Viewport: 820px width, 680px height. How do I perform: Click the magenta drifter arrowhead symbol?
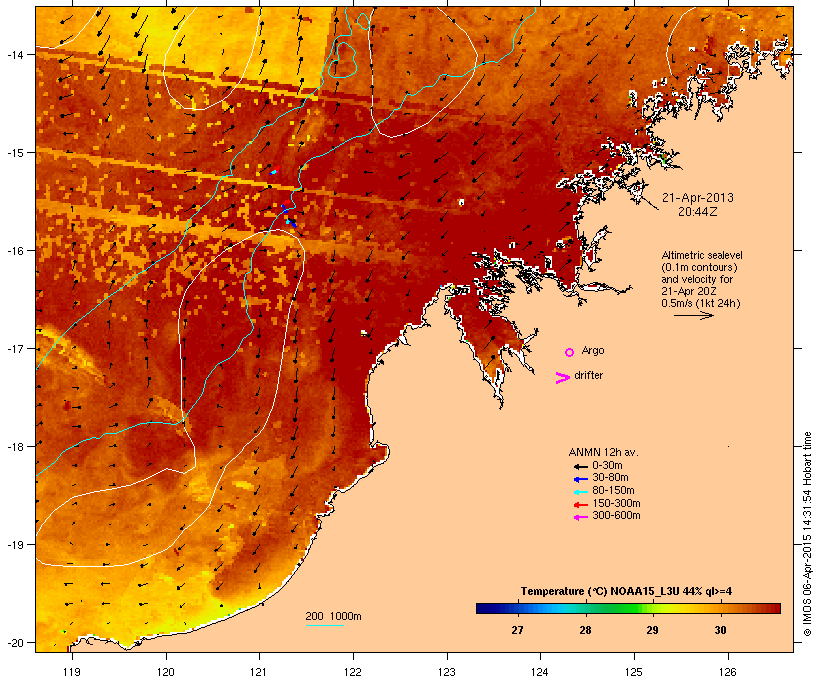tap(562, 378)
